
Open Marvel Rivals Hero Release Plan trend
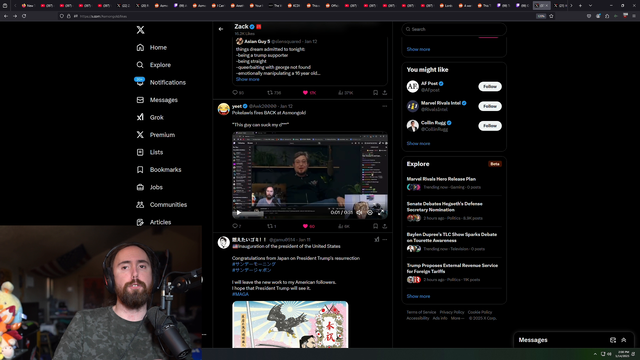coord(441,179)
